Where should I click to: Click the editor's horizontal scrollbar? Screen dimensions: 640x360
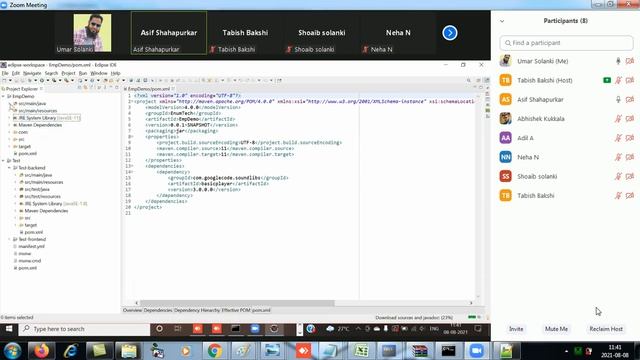[x=237, y=303]
